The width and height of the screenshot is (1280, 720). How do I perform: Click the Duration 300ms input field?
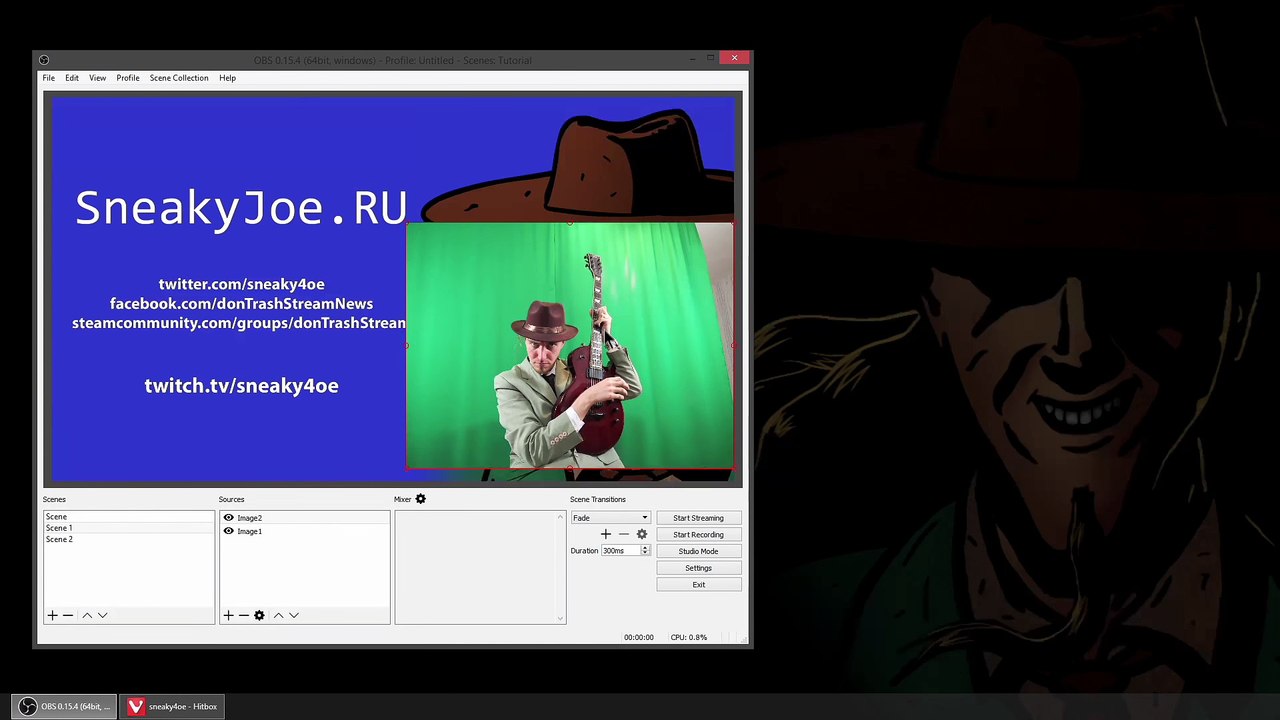(620, 551)
